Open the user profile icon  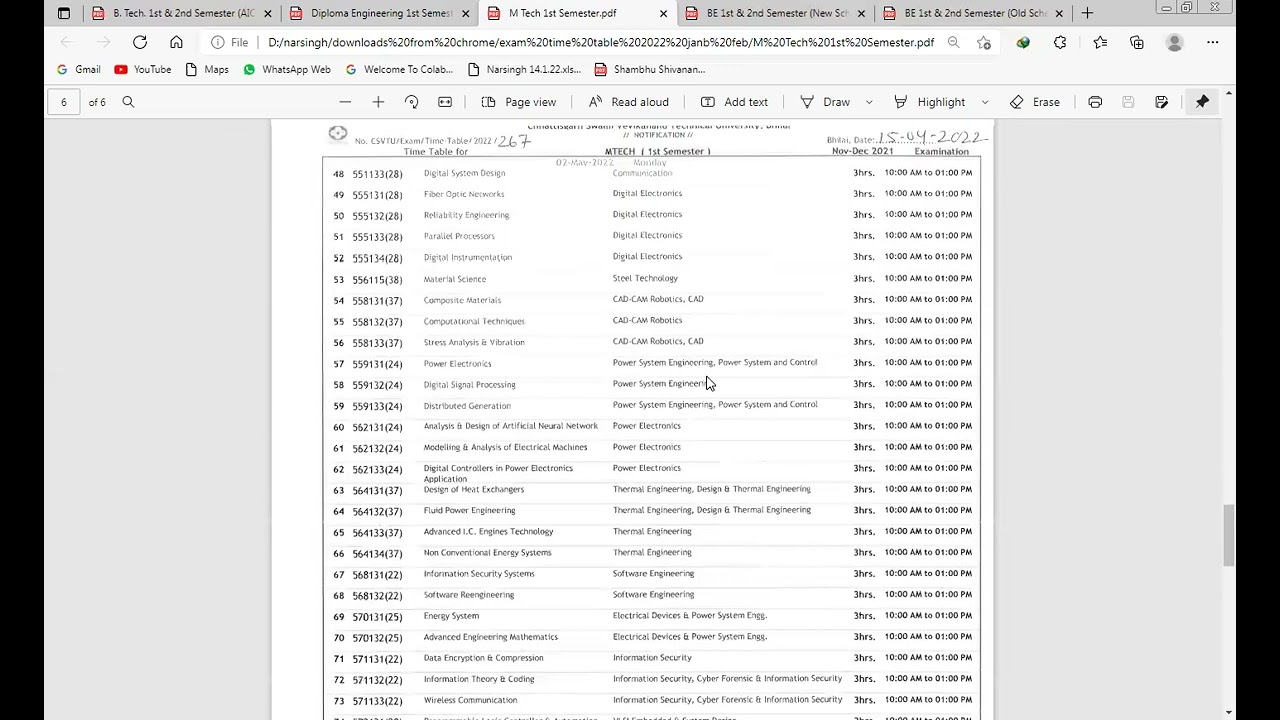coord(1175,42)
